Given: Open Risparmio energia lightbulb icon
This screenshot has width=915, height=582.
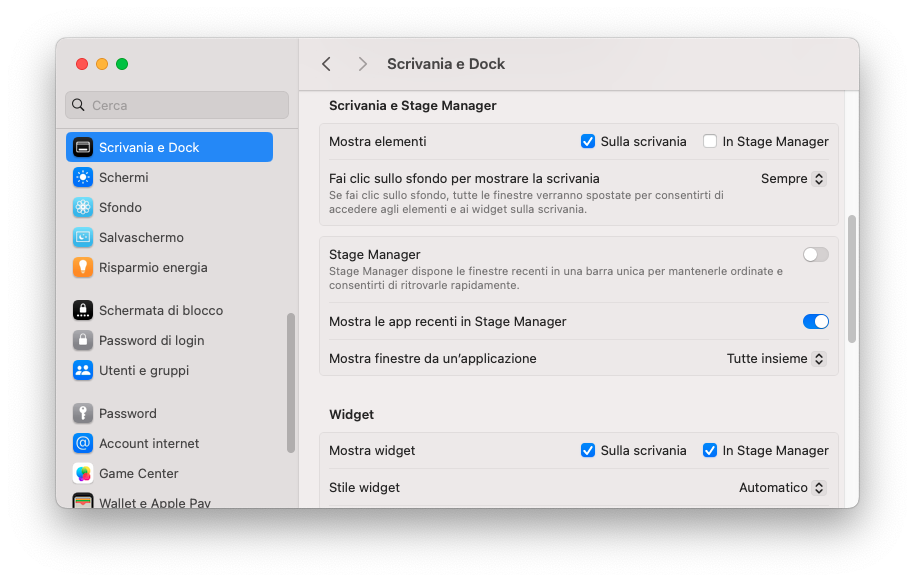Looking at the screenshot, I should click(x=83, y=267).
